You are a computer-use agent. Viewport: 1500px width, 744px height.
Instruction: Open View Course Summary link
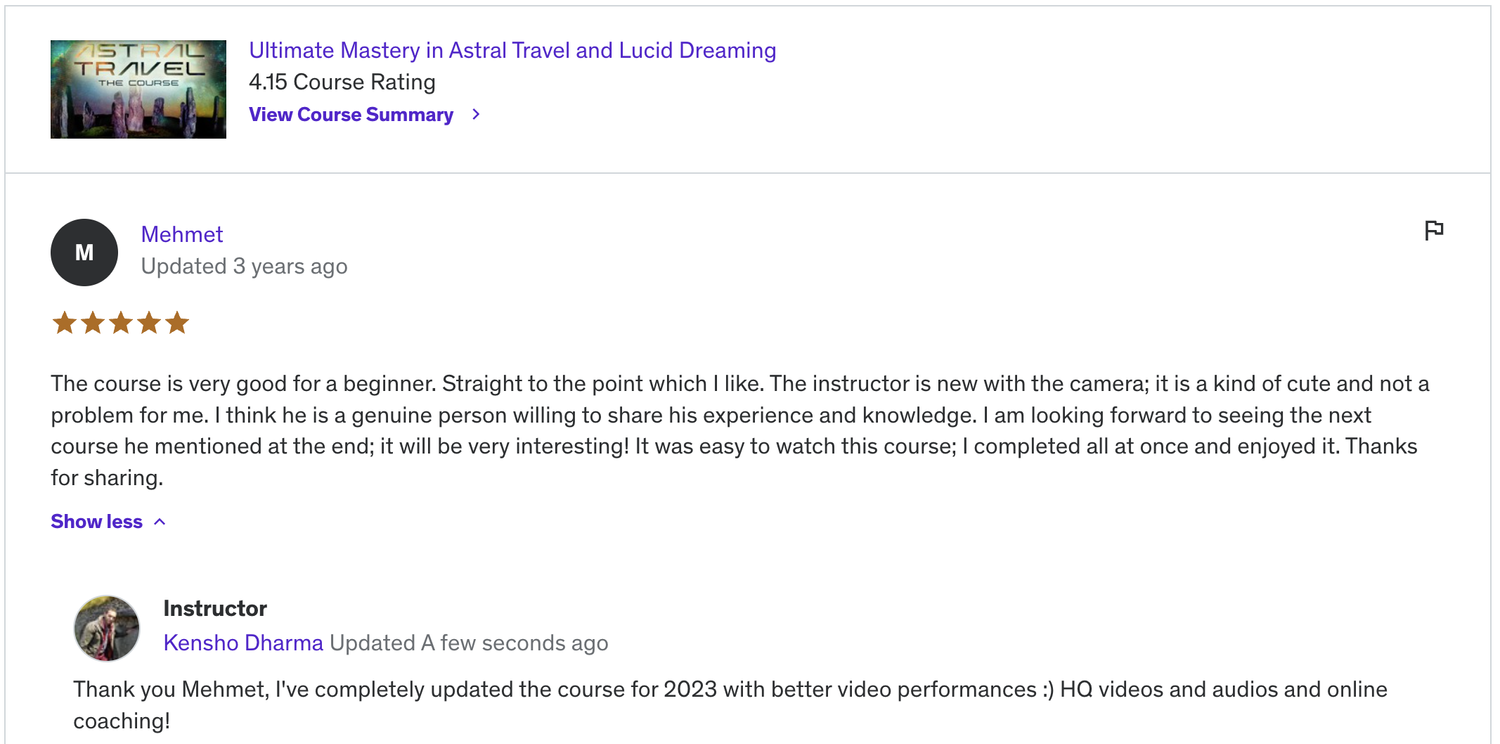(351, 114)
